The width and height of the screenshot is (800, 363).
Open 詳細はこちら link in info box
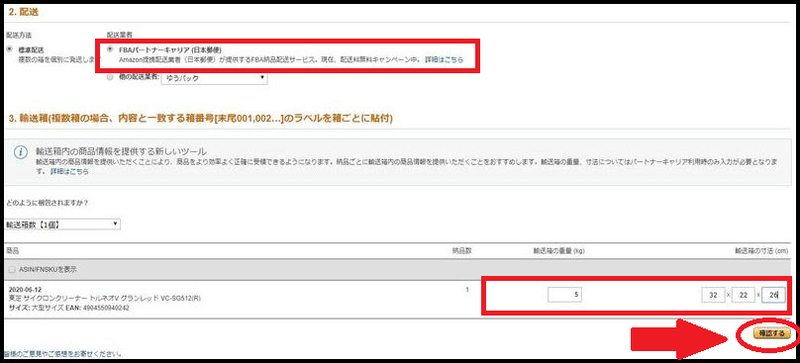pyautogui.click(x=69, y=172)
